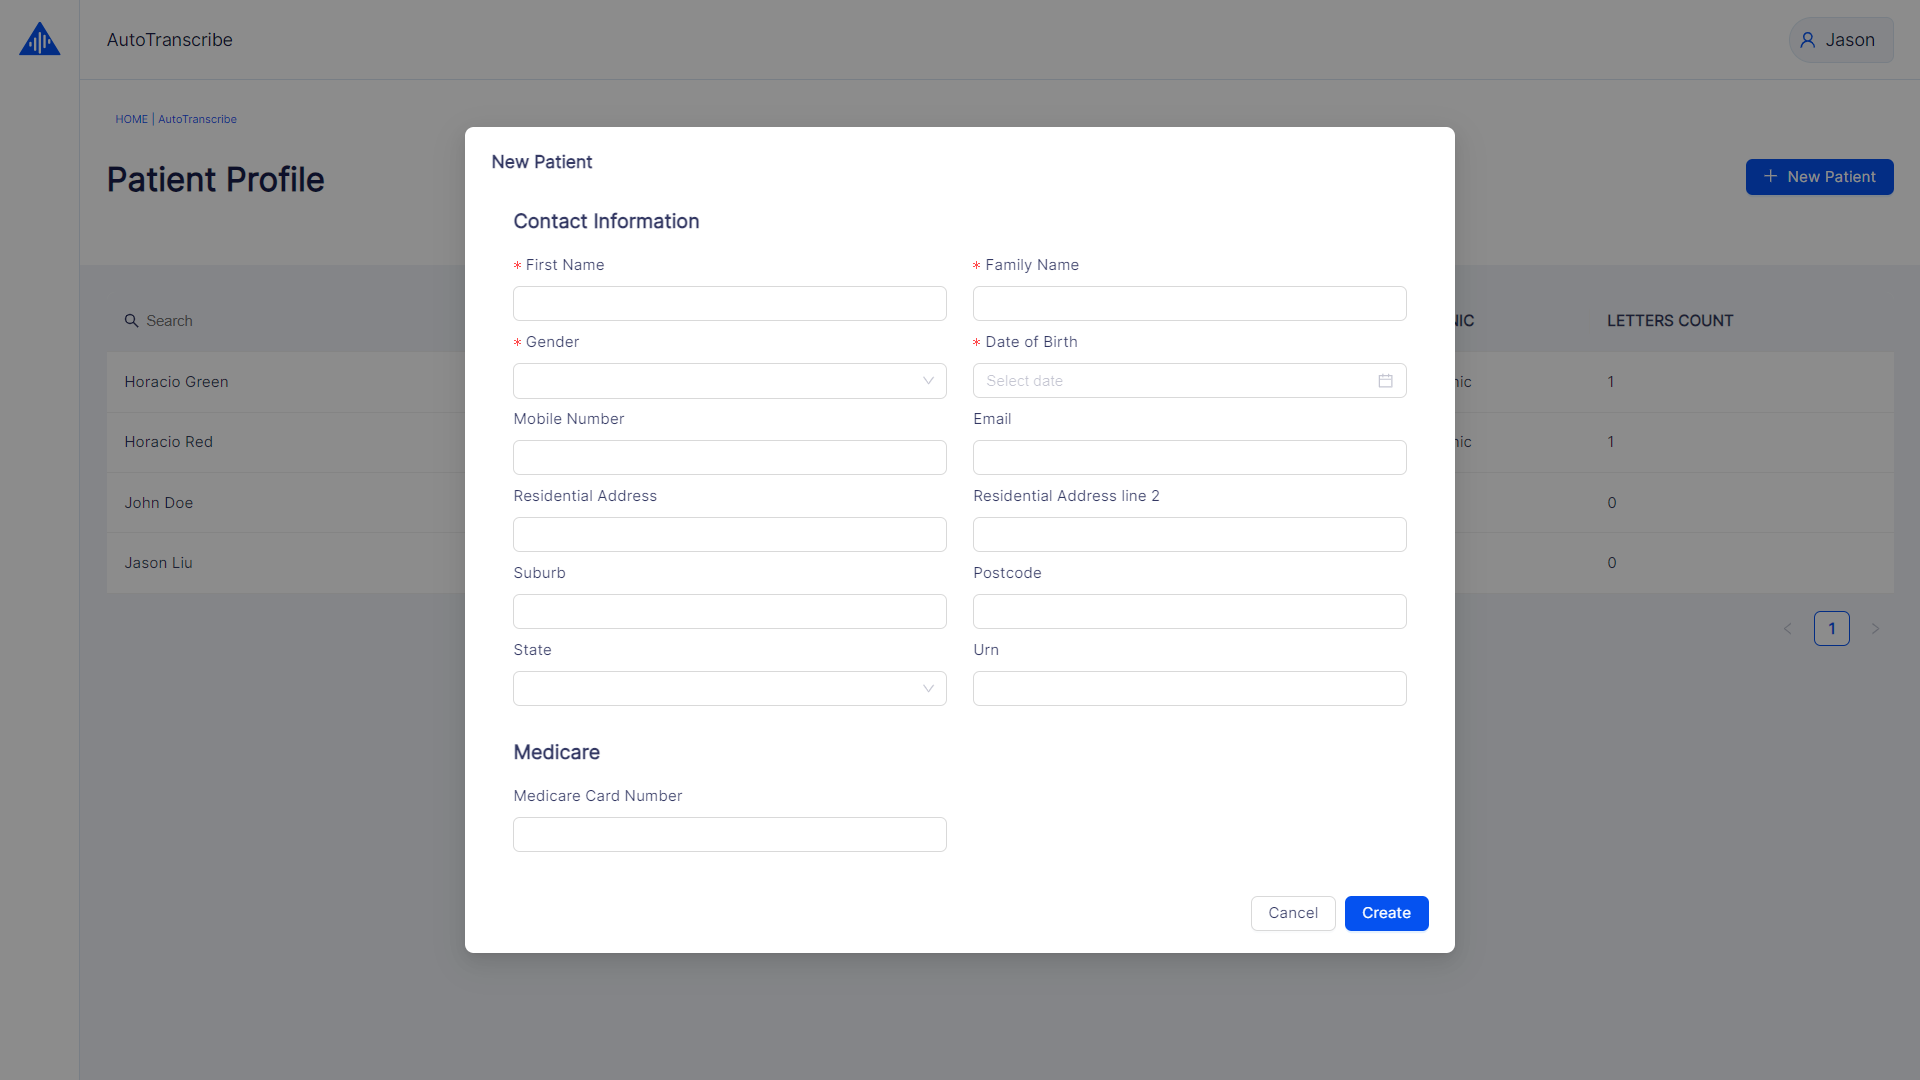Go to previous page arrow in pagination
The image size is (1920, 1080).
click(x=1788, y=629)
